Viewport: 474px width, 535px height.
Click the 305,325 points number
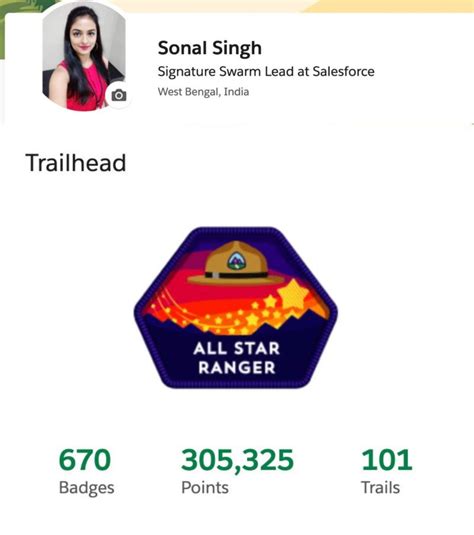click(x=237, y=460)
